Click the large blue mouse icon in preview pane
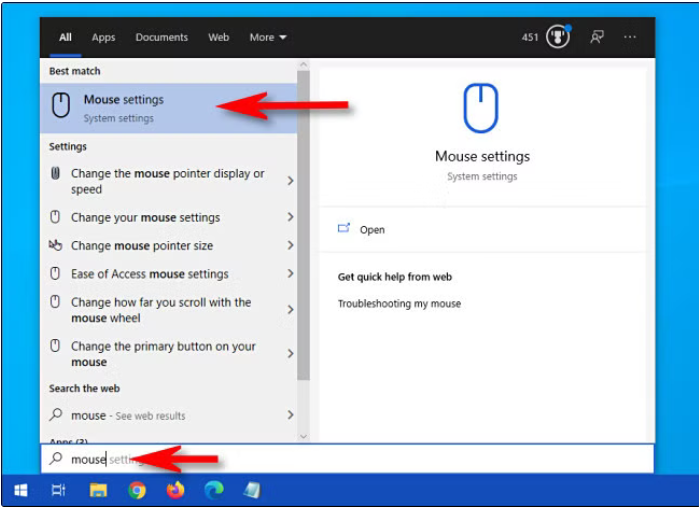The width and height of the screenshot is (699, 511). (x=481, y=108)
